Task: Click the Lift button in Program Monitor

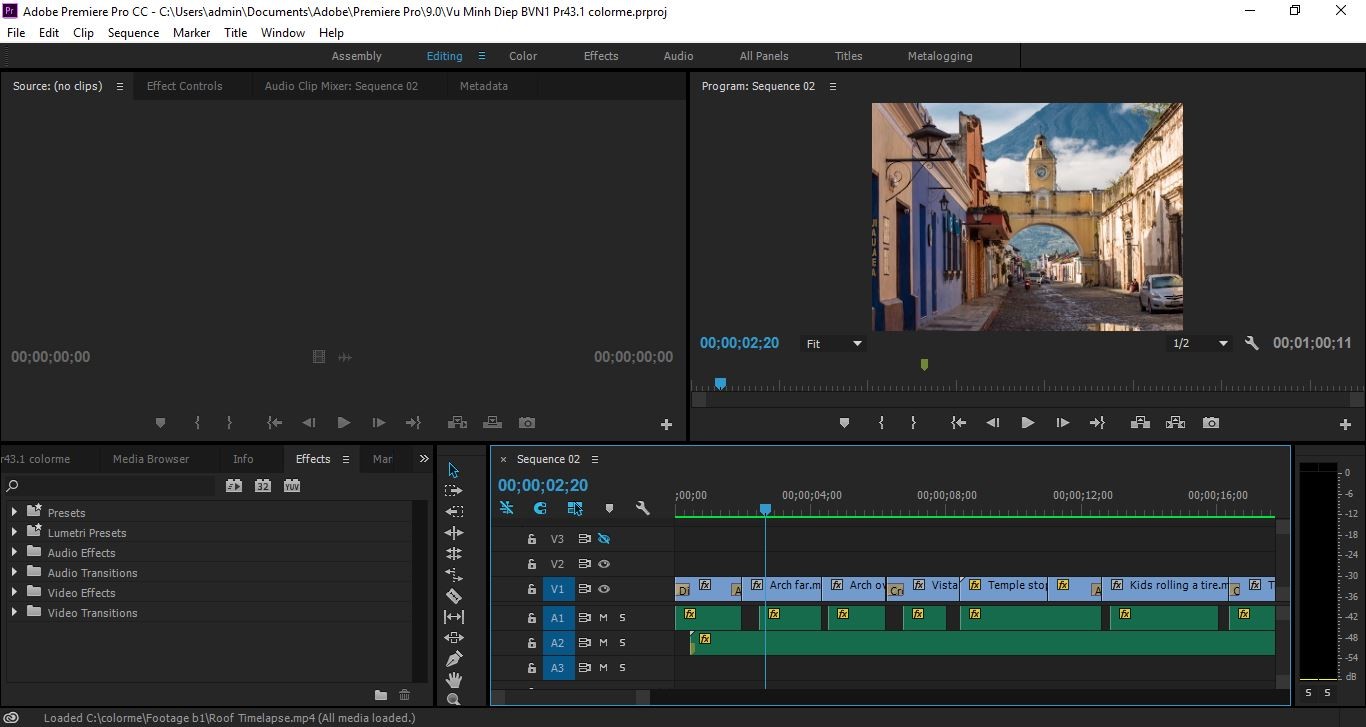Action: pos(1139,423)
